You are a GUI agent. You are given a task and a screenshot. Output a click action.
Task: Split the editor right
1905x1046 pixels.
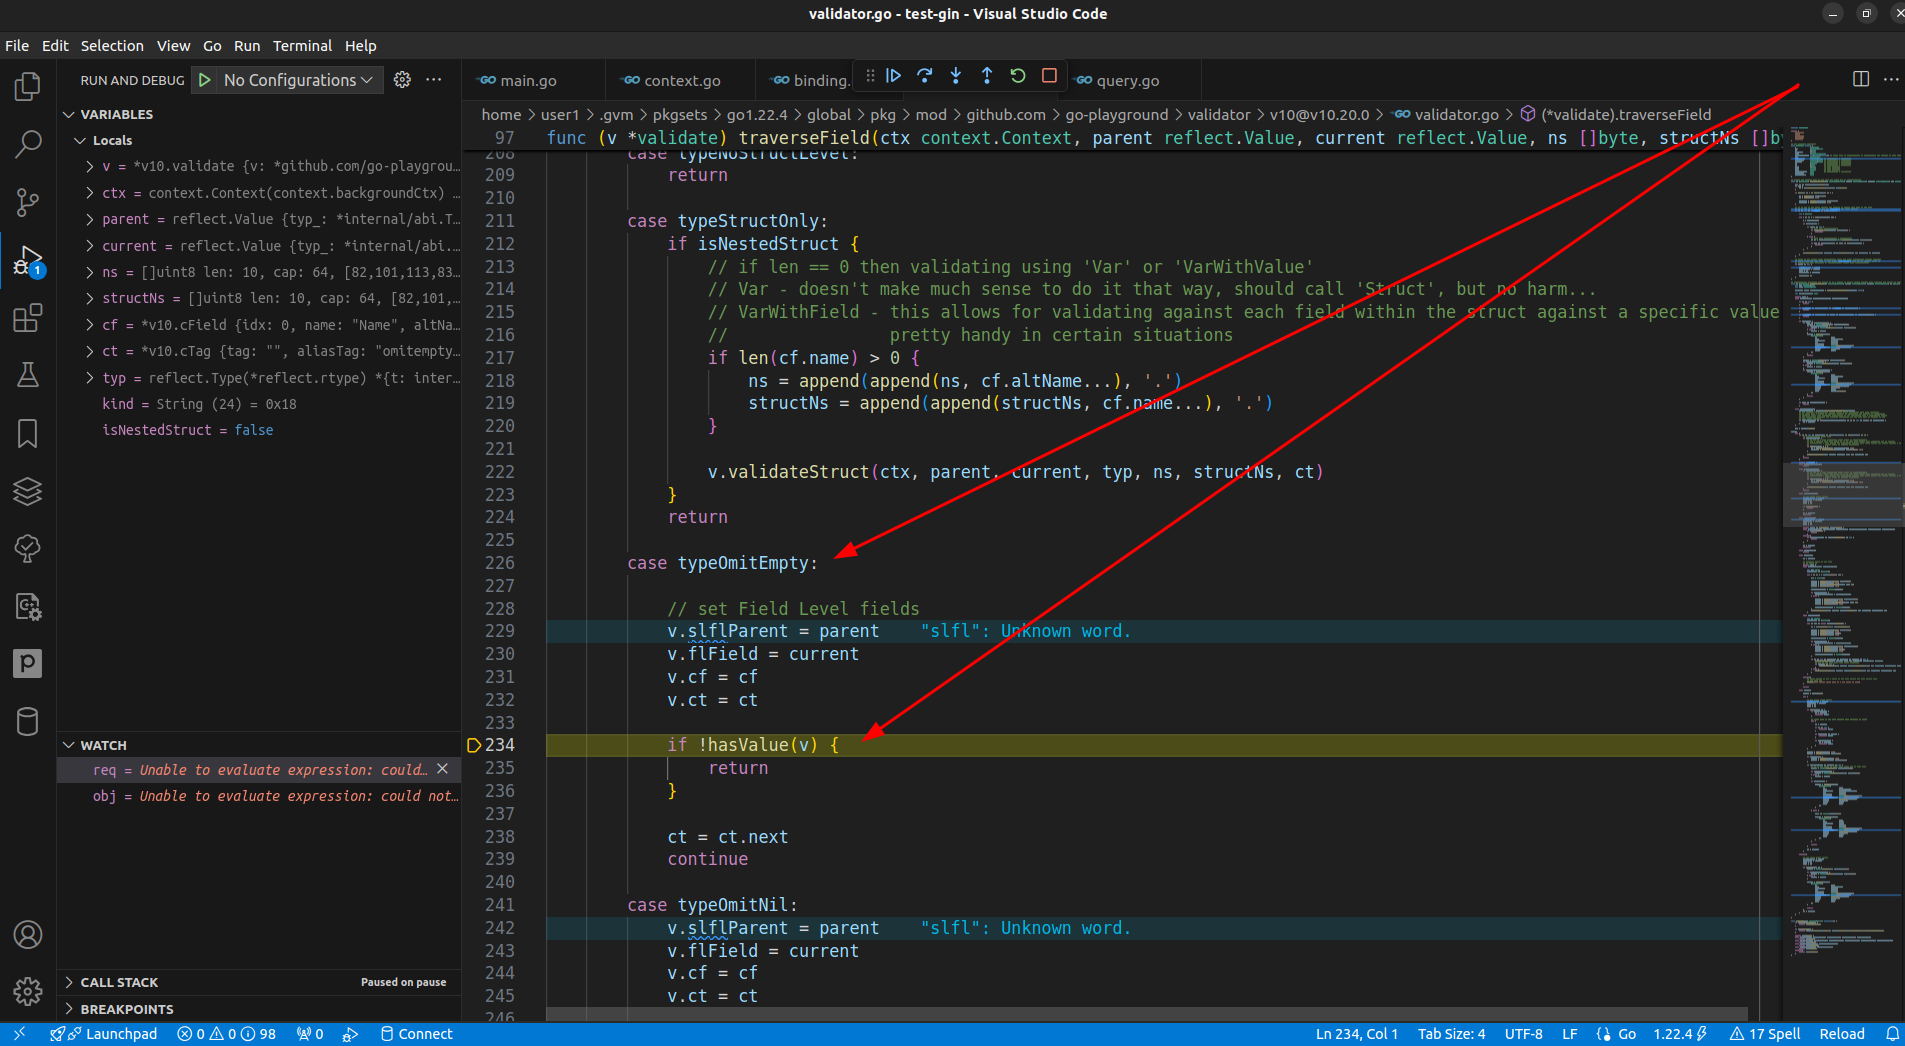click(1861, 79)
